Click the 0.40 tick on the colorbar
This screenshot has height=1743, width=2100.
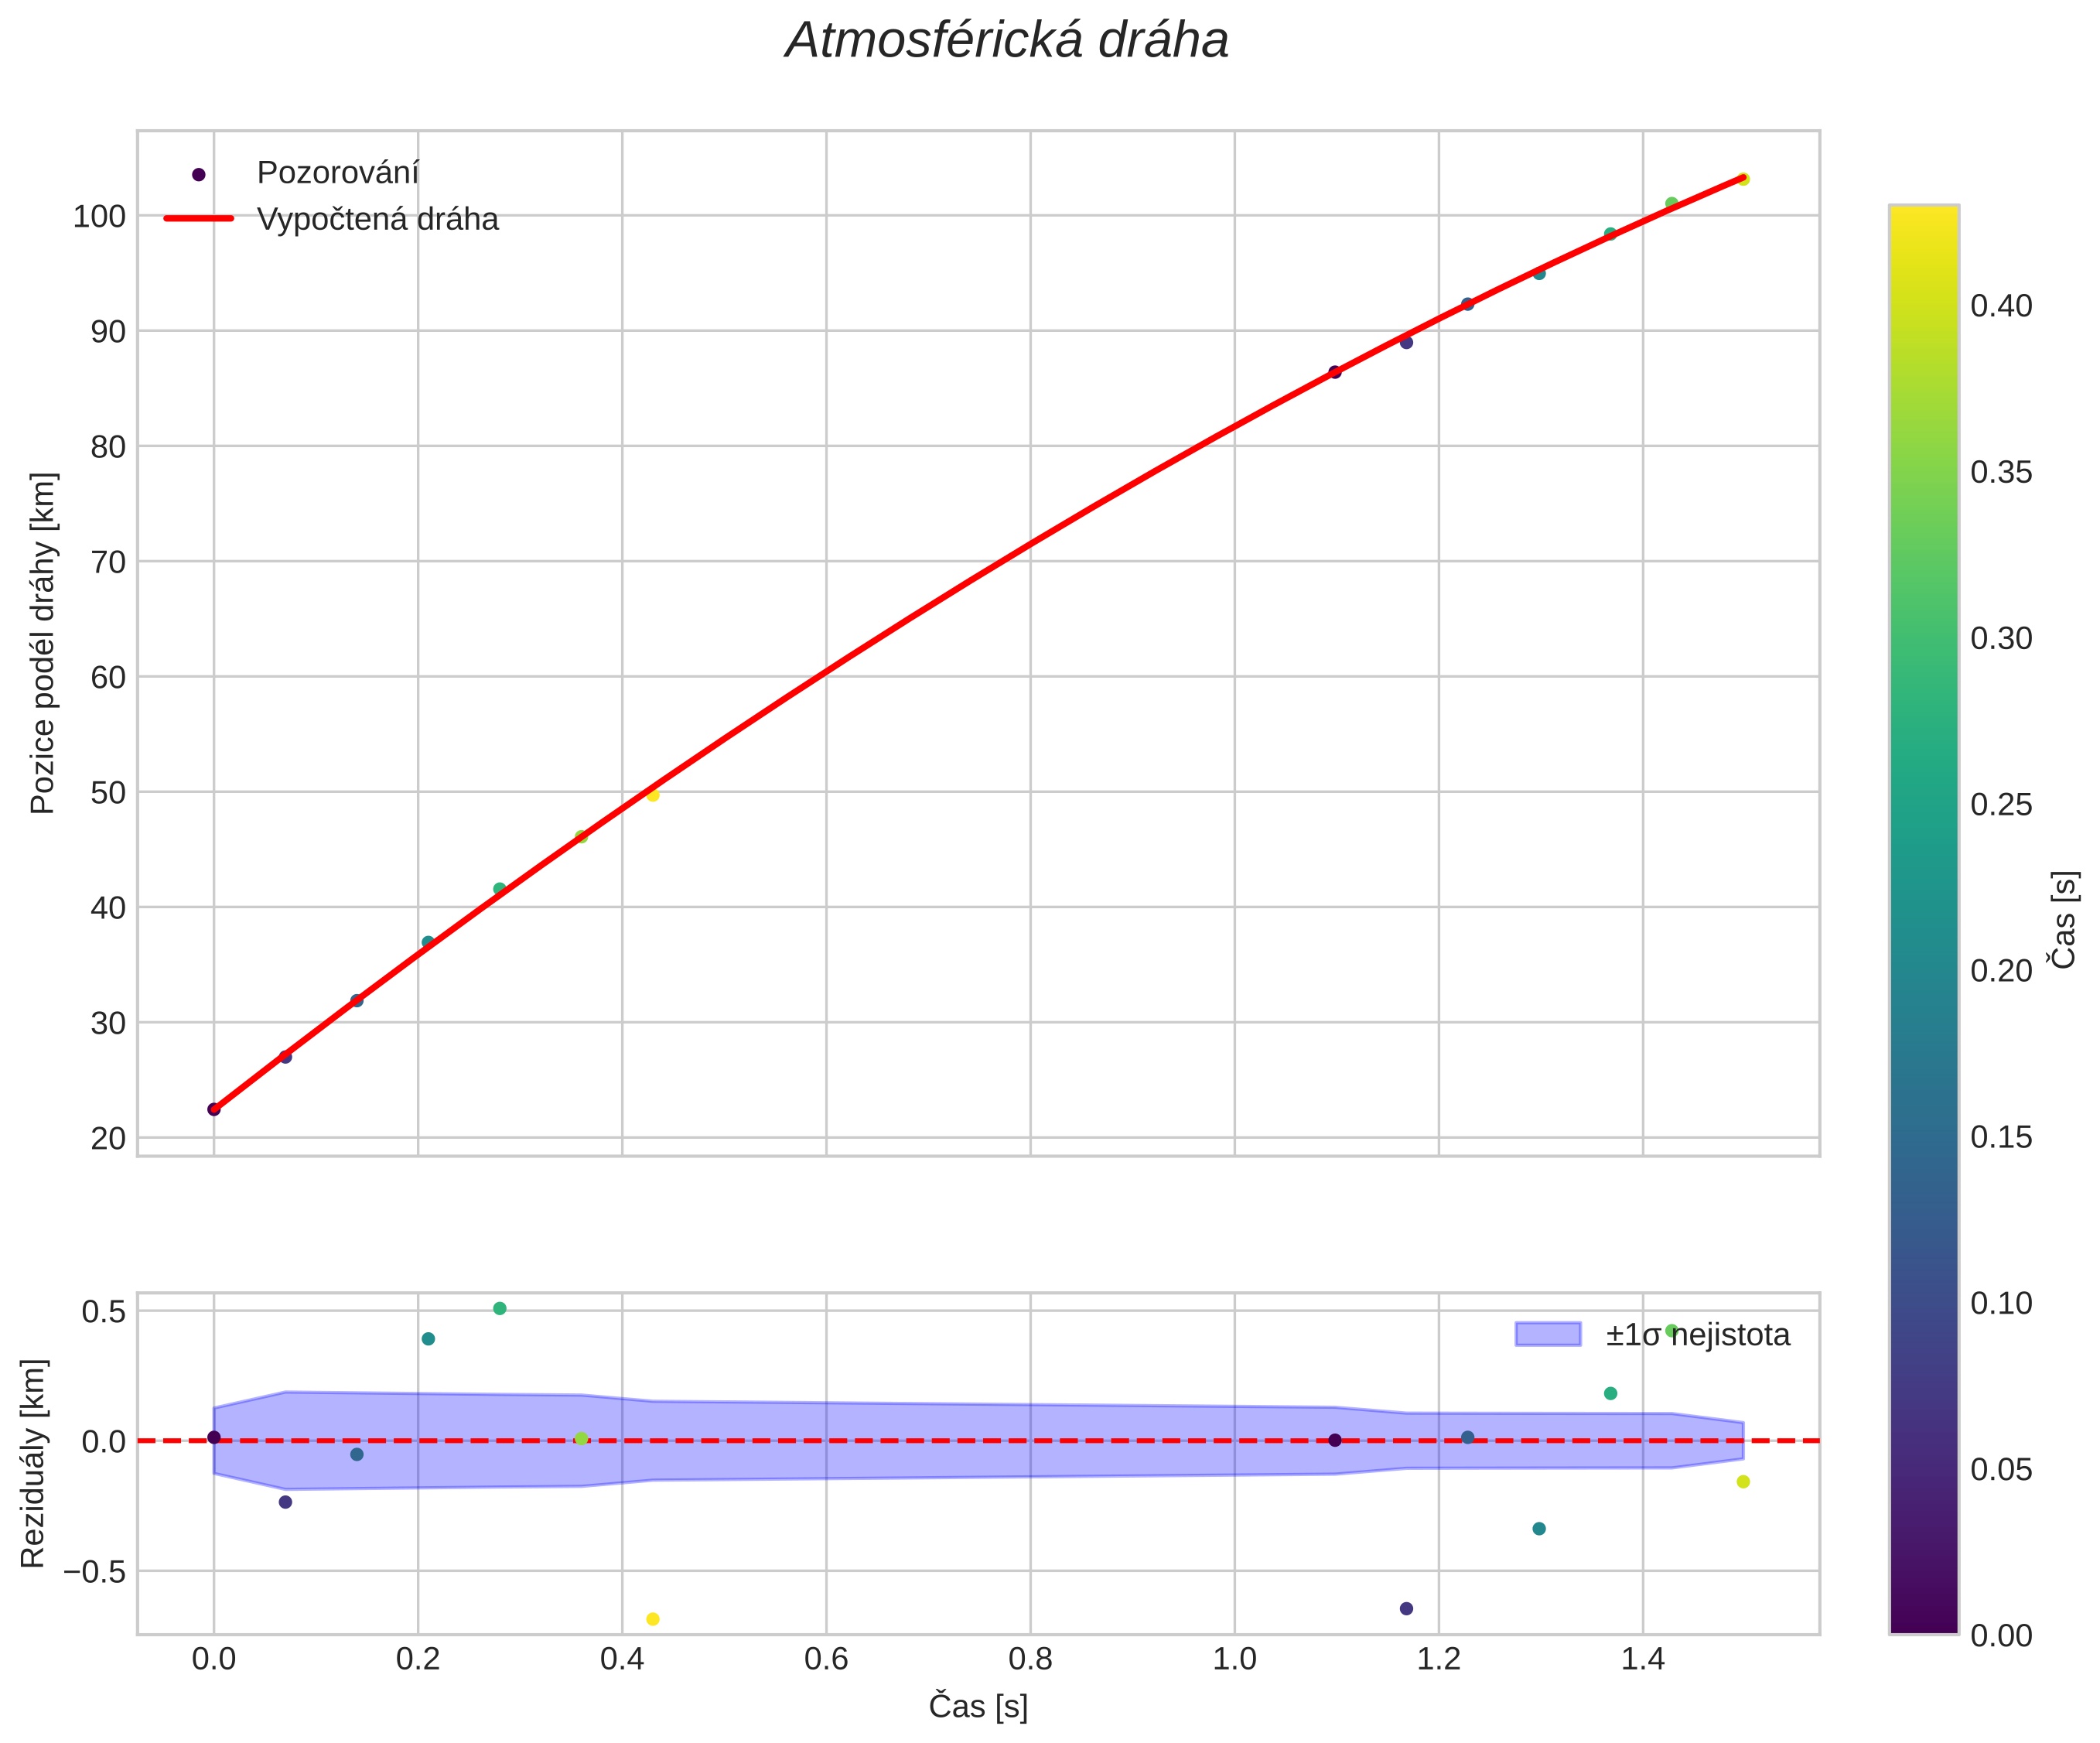(x=2000, y=306)
